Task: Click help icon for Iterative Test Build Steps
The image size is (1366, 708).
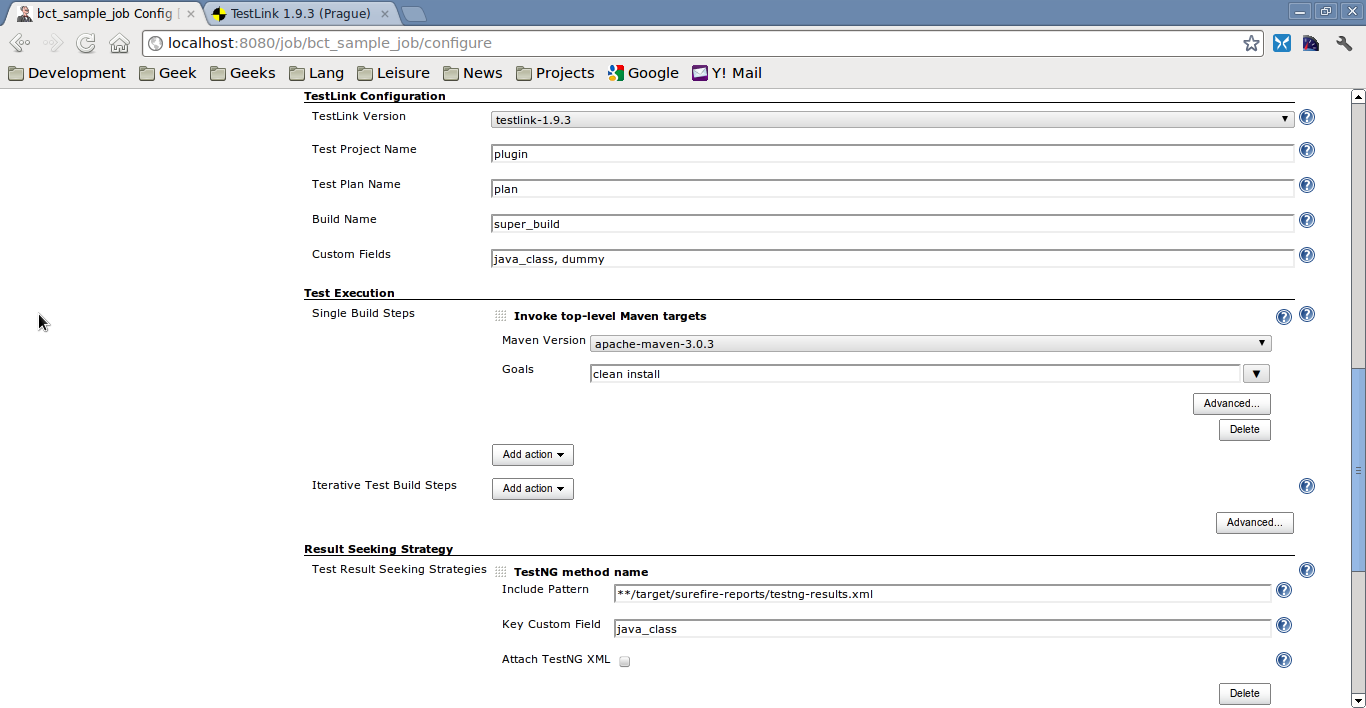Action: point(1306,486)
